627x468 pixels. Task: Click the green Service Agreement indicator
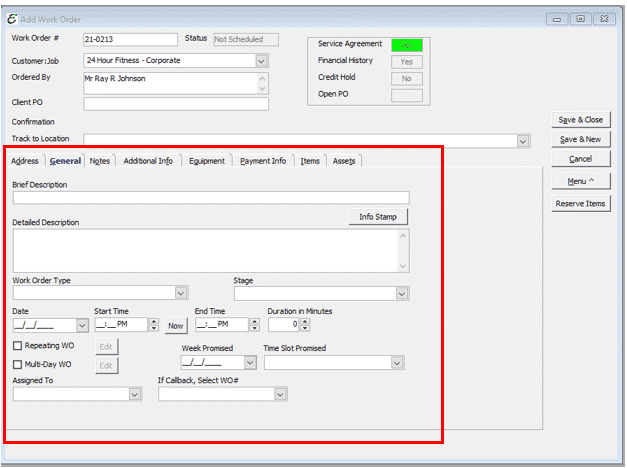tap(407, 45)
